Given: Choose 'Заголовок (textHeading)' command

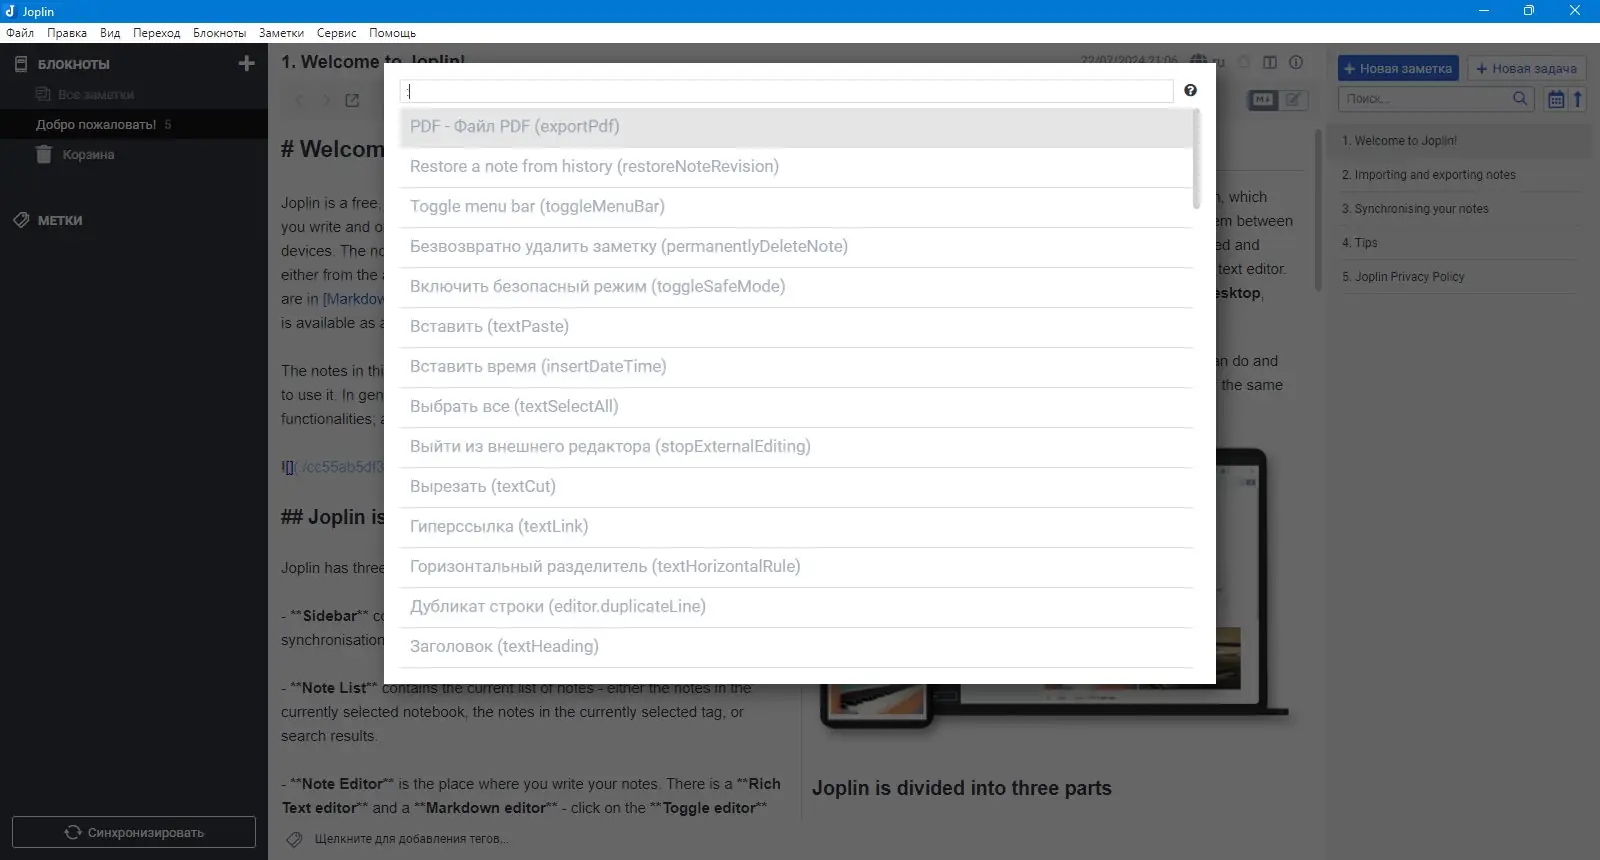Looking at the screenshot, I should [796, 647].
